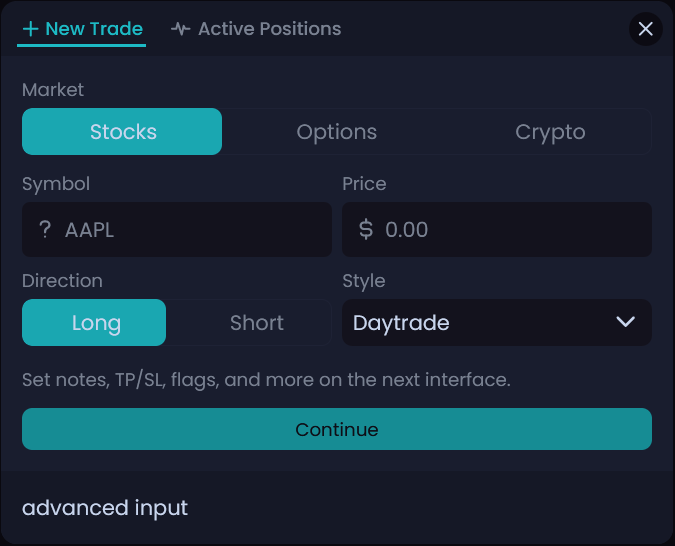Image resolution: width=675 pixels, height=546 pixels.
Task: Switch to the New Trade tab
Action: (93, 29)
